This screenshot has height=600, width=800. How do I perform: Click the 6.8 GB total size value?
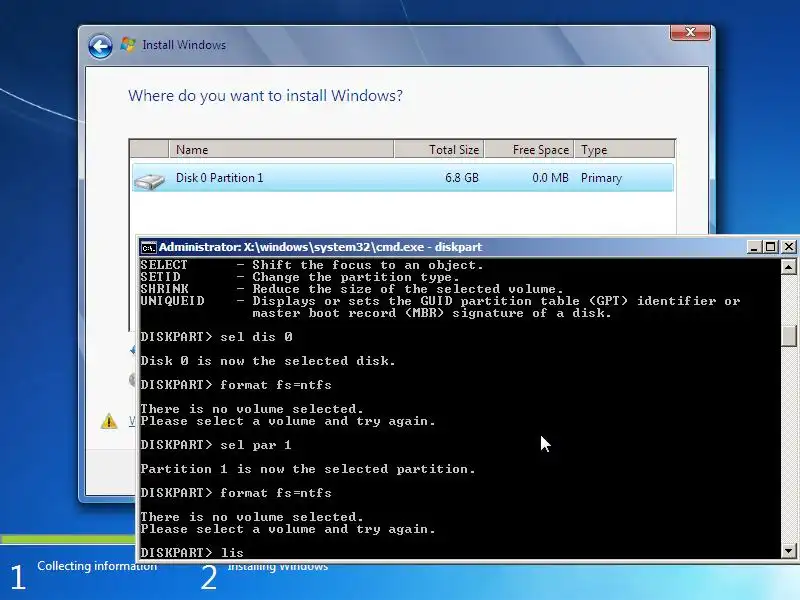click(462, 178)
